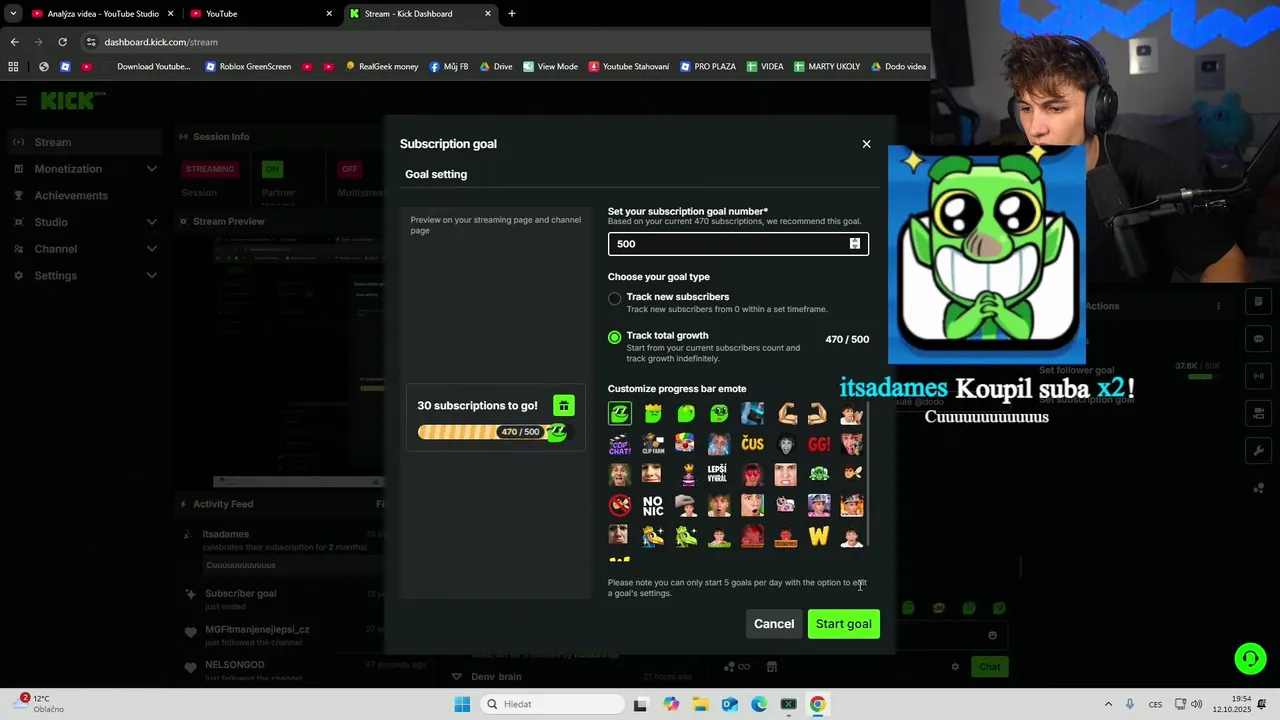Pick the crowned green blob emote
1280x720 pixels.
[x=653, y=413]
